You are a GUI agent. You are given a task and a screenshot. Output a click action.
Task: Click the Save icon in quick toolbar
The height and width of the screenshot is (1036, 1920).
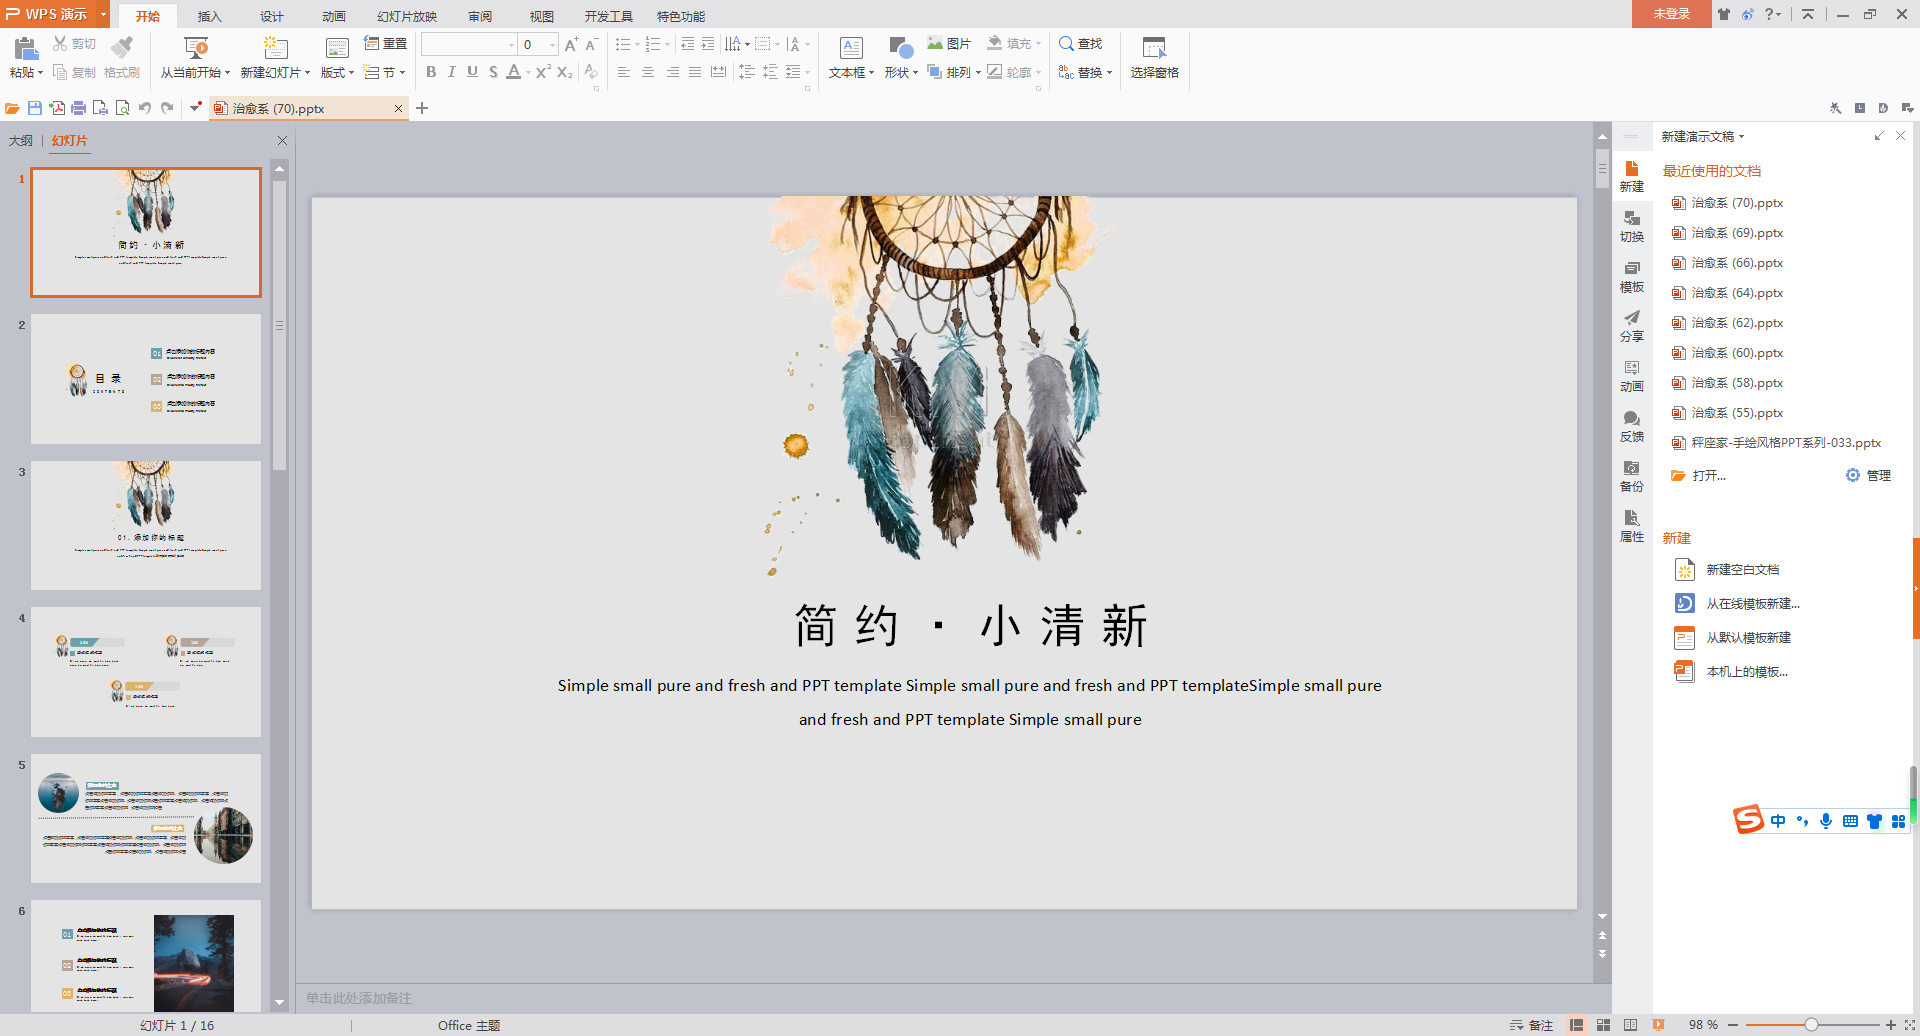coord(35,108)
